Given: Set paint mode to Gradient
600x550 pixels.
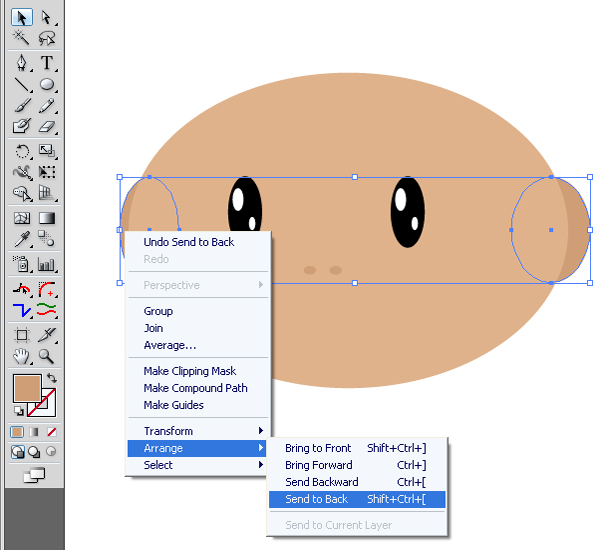Looking at the screenshot, I should point(34,432).
